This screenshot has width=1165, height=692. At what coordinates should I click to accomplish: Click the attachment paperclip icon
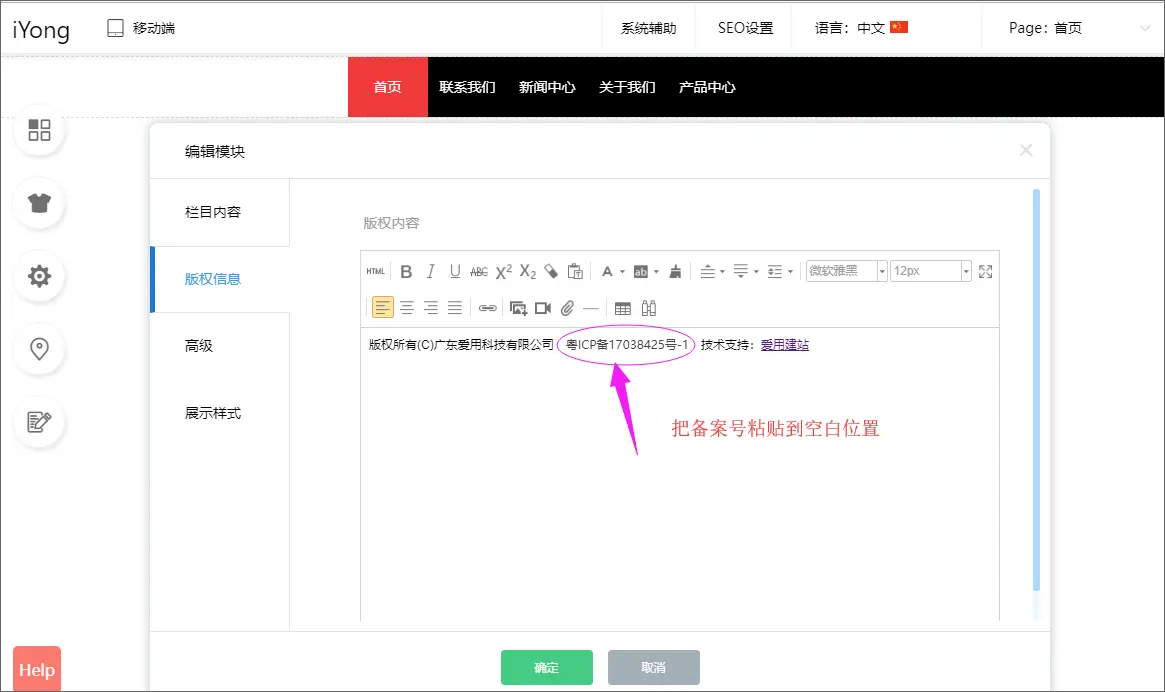(567, 308)
